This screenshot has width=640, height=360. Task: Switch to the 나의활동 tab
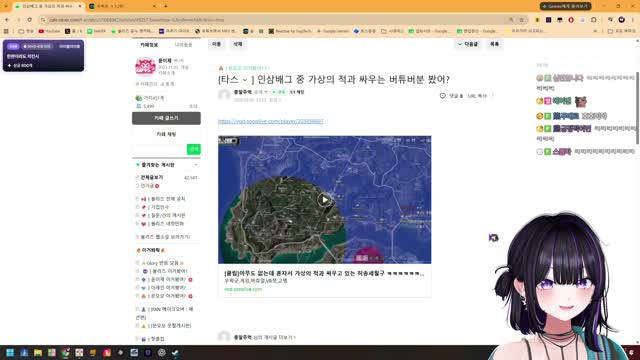183,44
